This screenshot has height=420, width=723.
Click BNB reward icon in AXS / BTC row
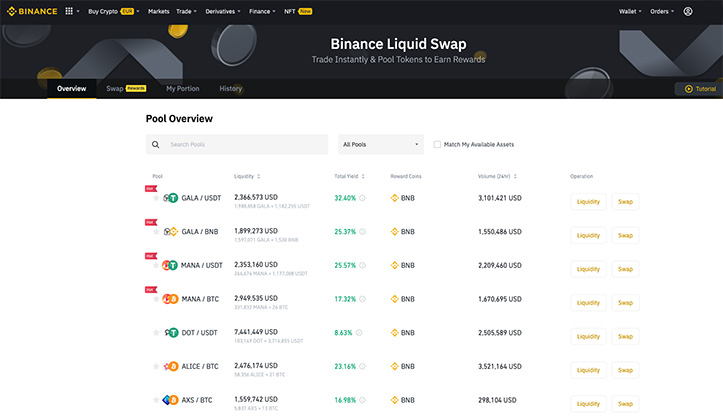pos(394,400)
